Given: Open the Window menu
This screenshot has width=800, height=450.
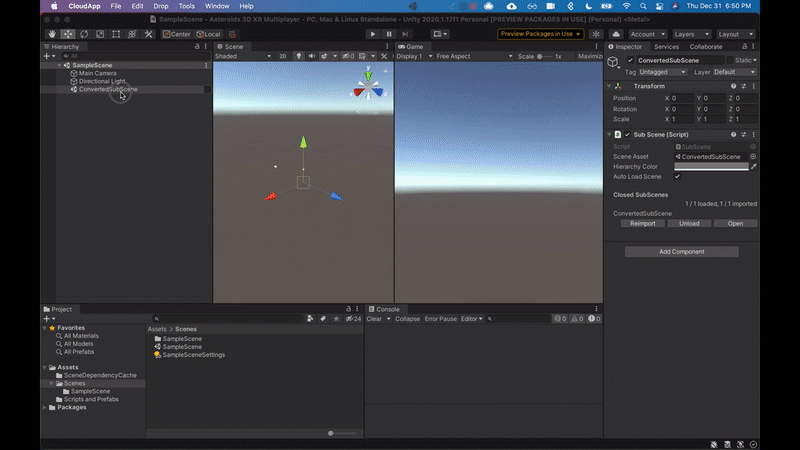Looking at the screenshot, I should point(216,6).
